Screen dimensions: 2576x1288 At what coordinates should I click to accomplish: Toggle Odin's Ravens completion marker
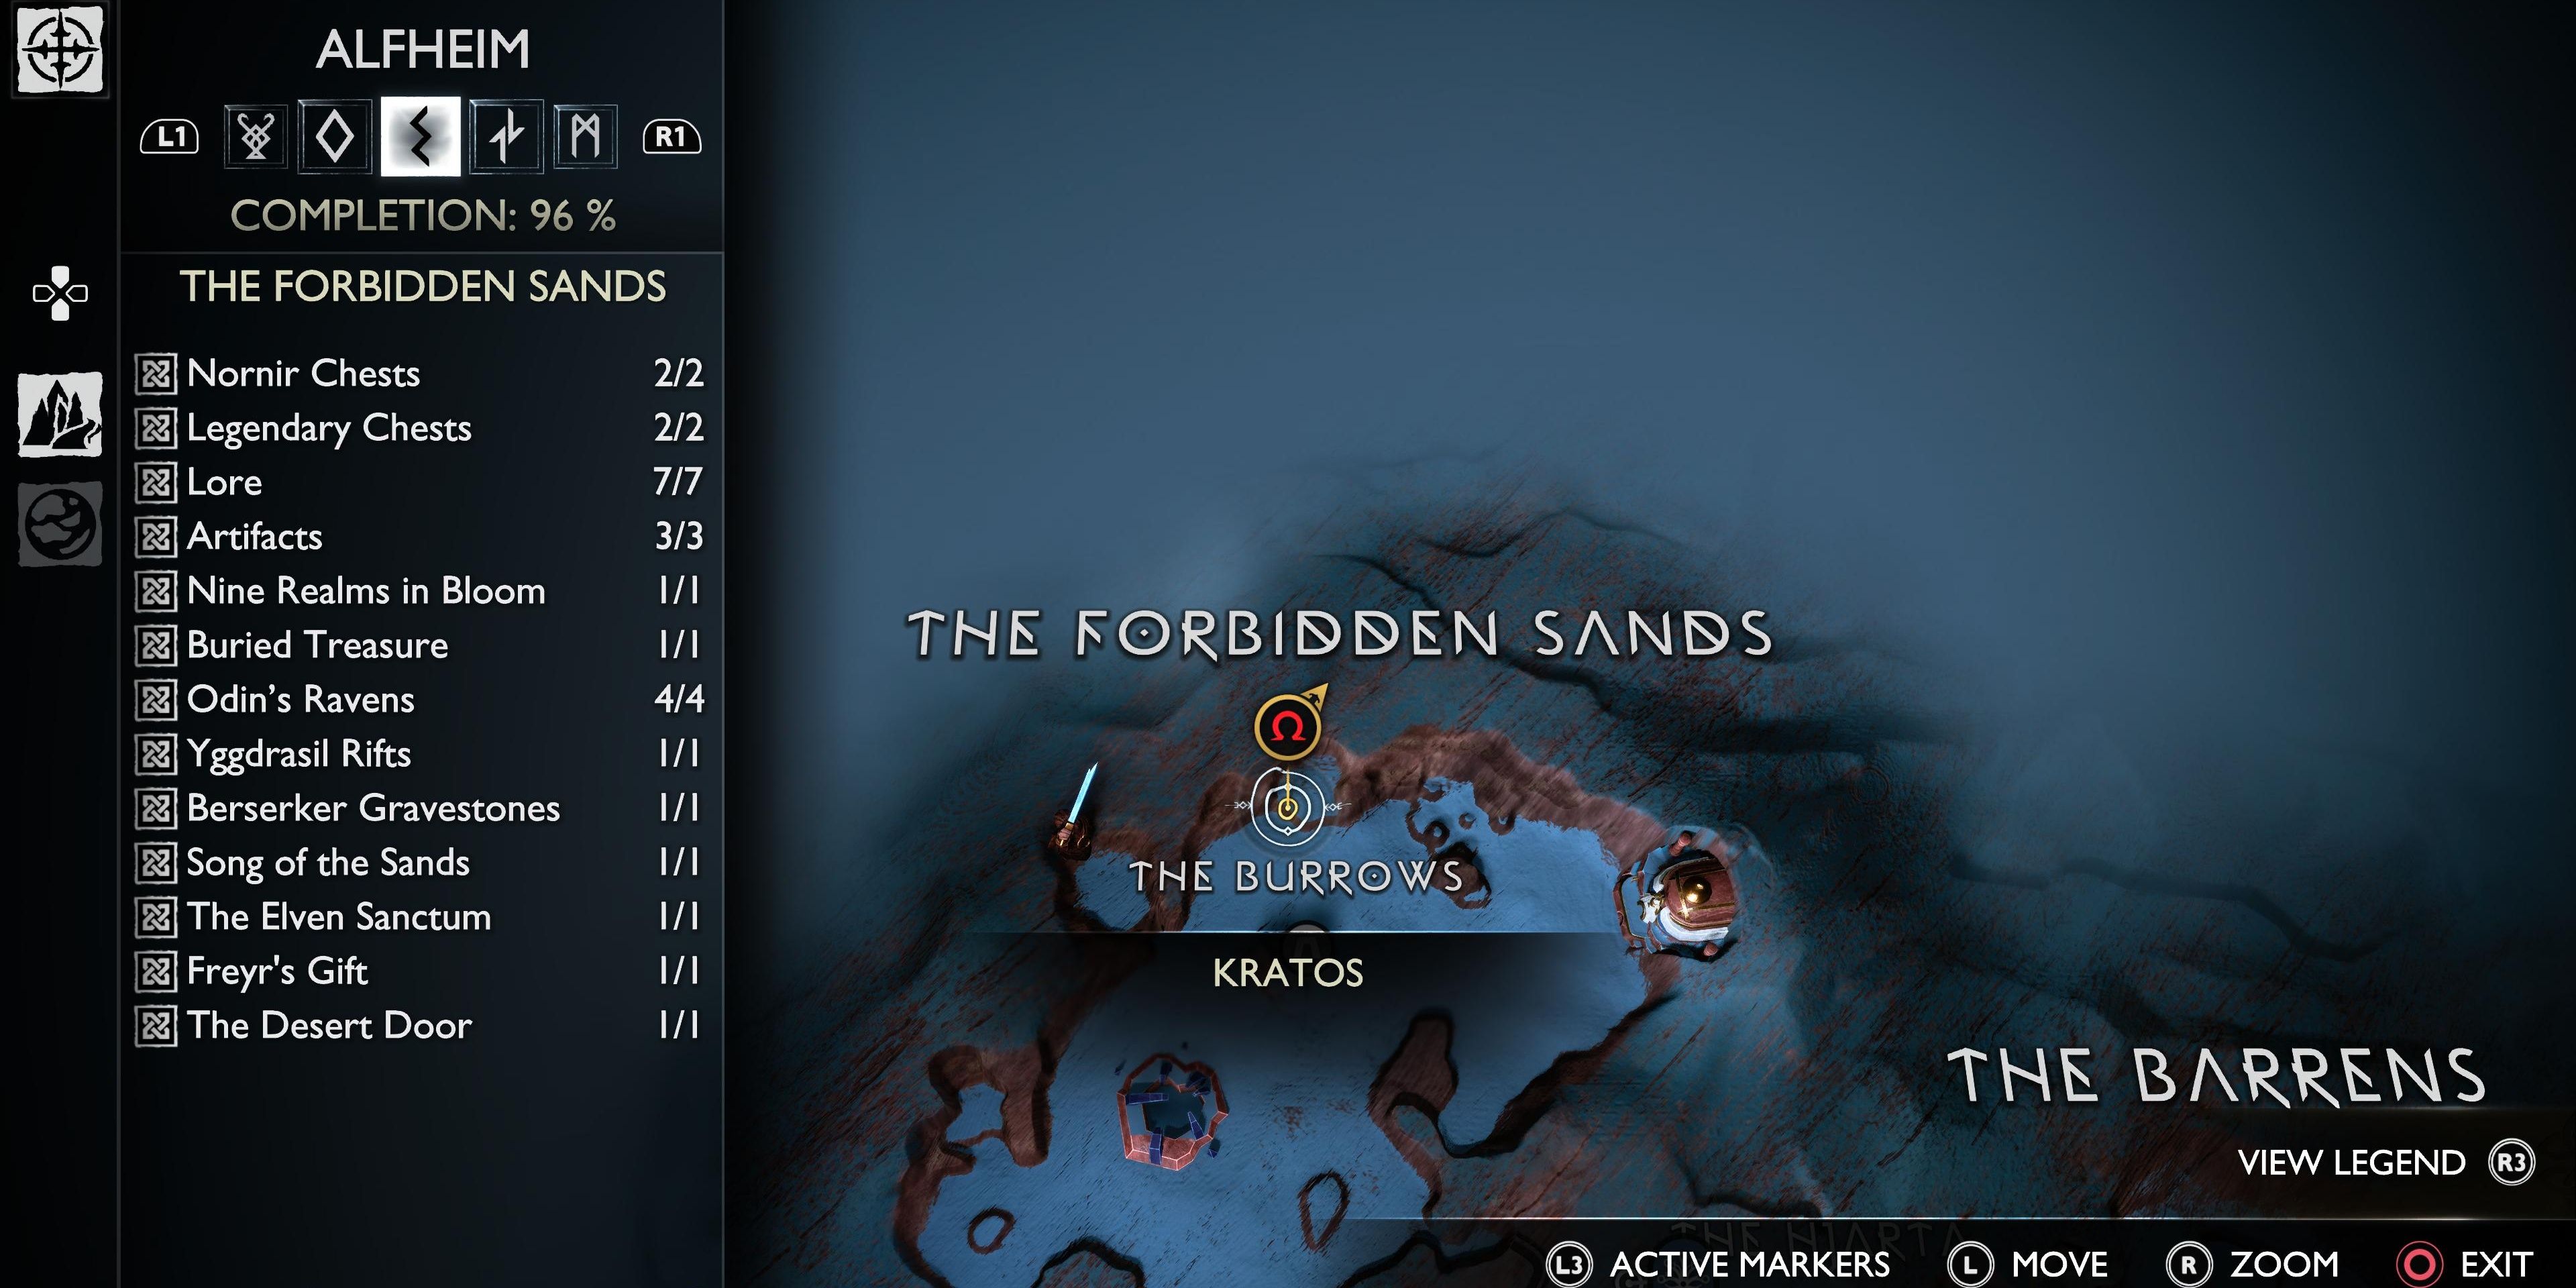(x=156, y=705)
